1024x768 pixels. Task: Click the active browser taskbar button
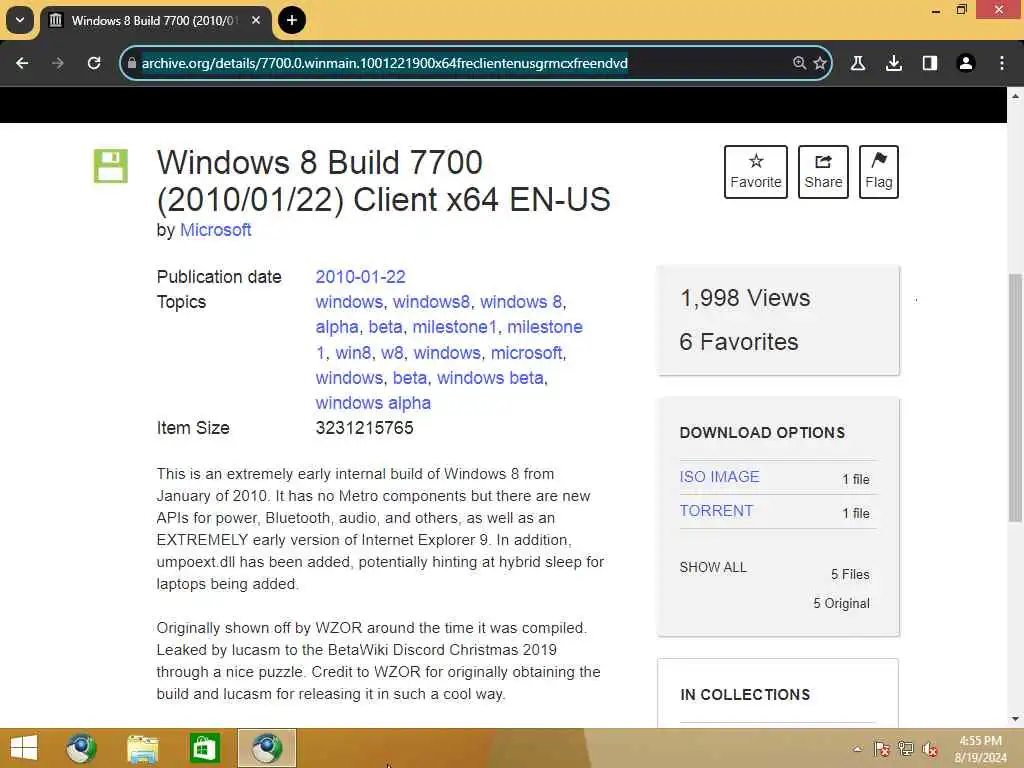[x=266, y=748]
